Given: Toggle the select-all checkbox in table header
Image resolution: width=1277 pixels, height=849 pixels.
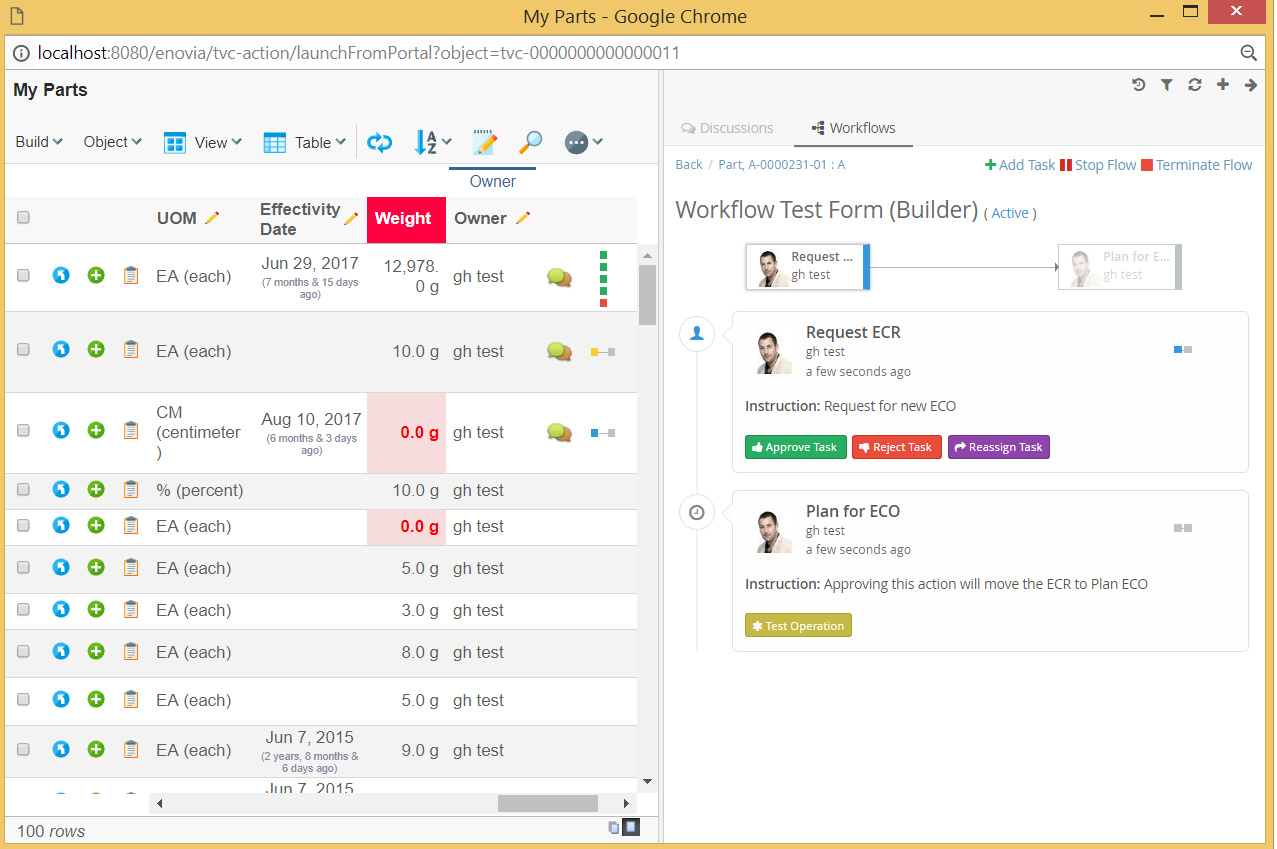Looking at the screenshot, I should click(24, 218).
